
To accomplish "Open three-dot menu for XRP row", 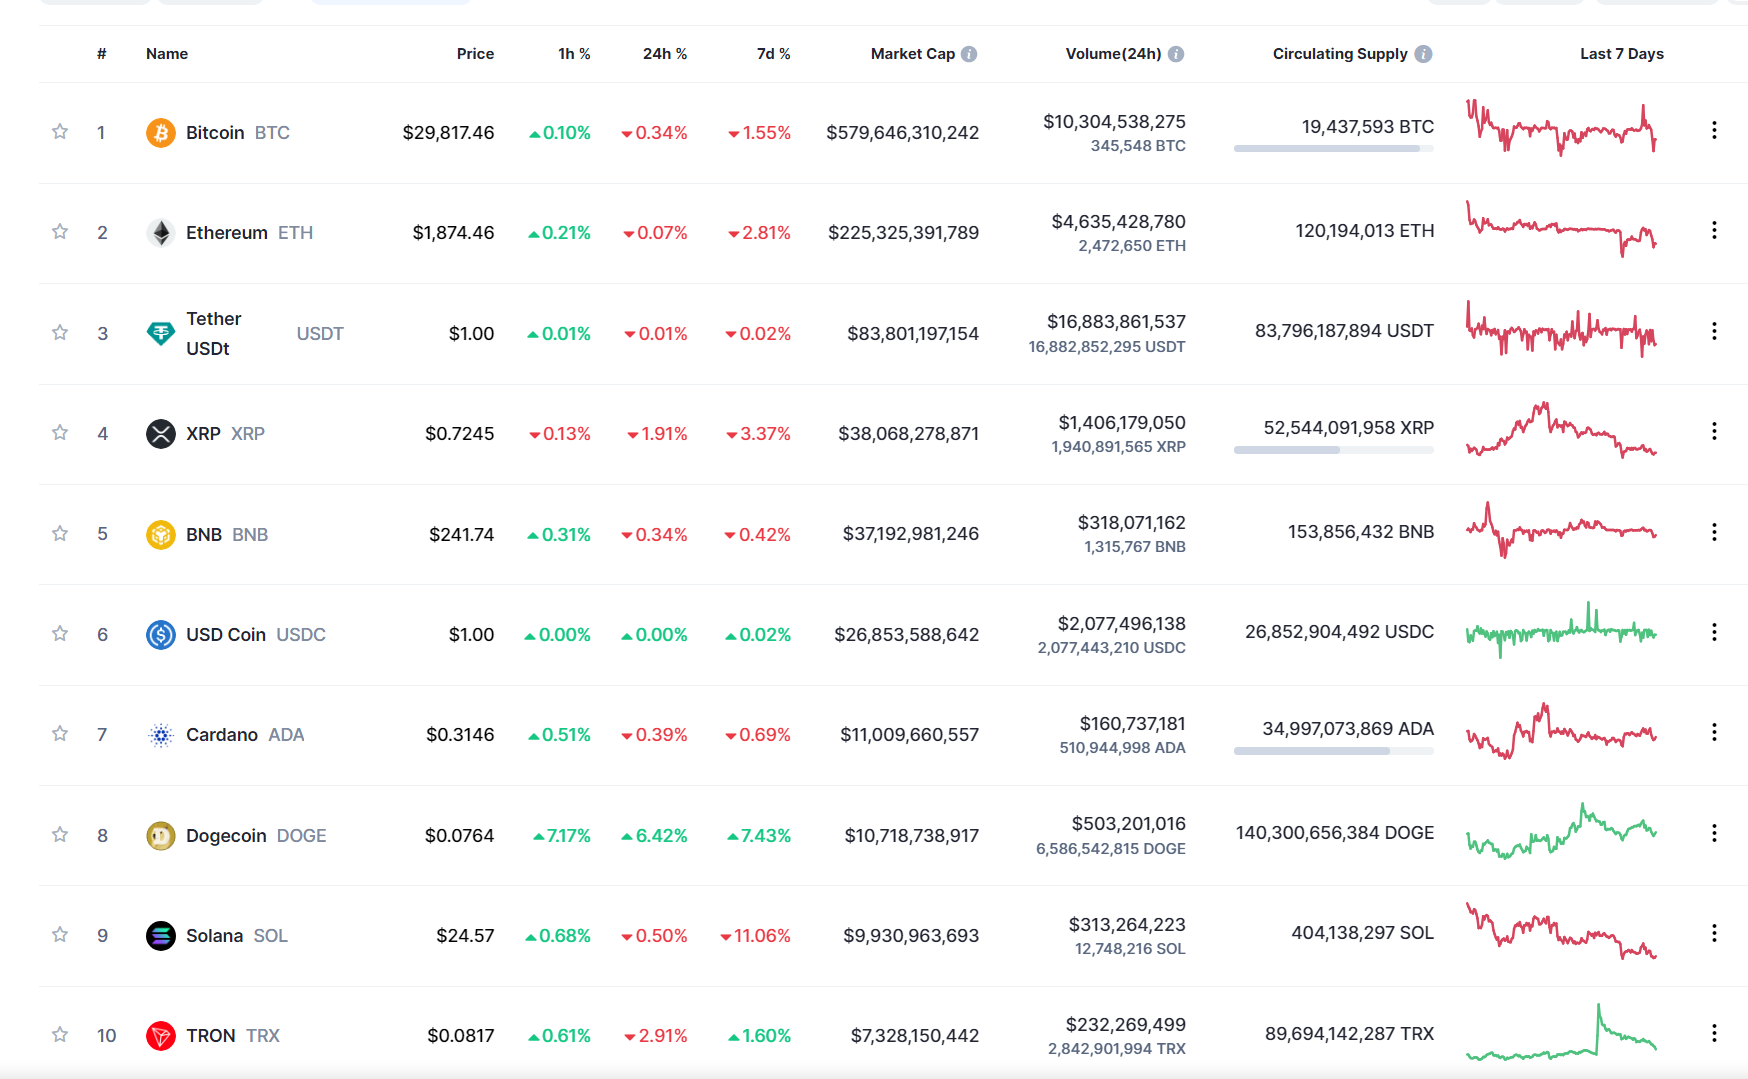I will point(1714,431).
